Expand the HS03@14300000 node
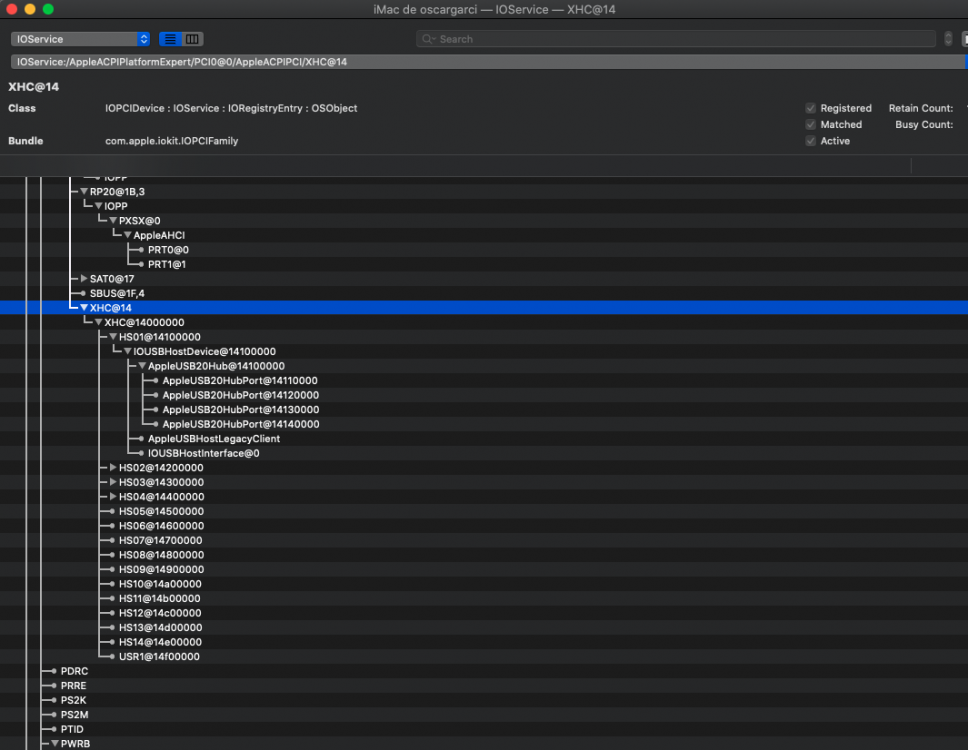 pos(113,482)
